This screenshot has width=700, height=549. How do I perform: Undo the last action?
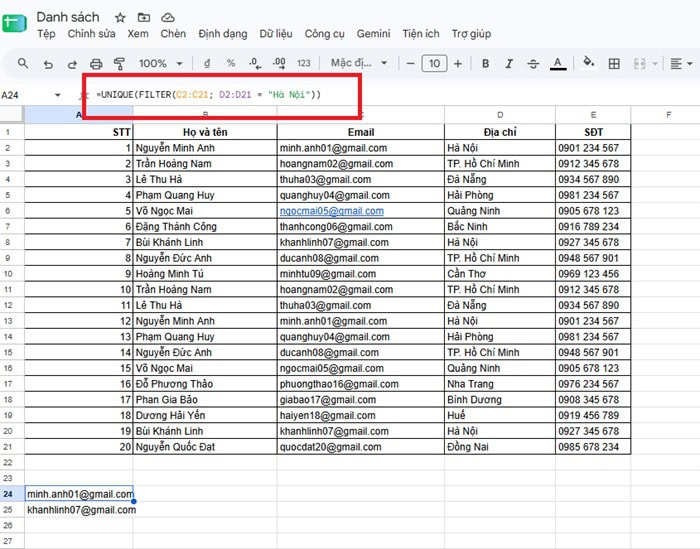coord(48,64)
